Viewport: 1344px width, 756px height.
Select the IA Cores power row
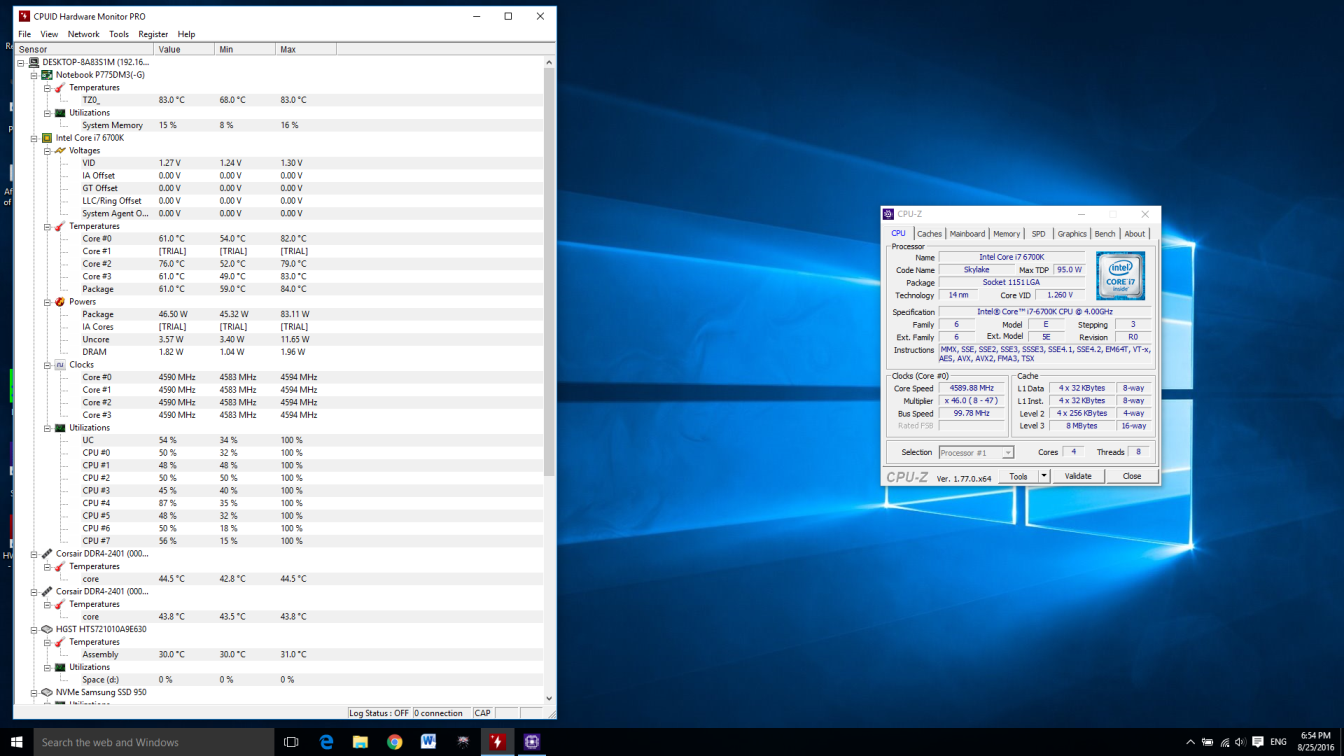(x=280, y=327)
